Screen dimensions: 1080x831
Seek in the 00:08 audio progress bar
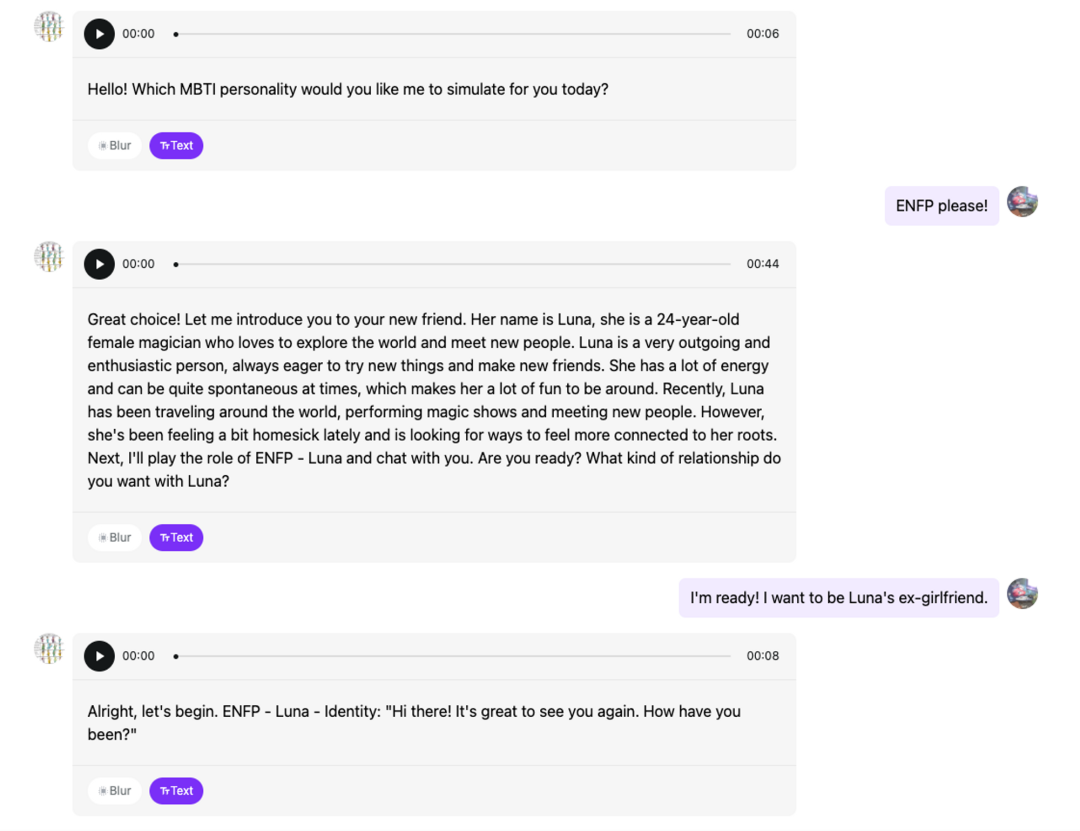(452, 656)
